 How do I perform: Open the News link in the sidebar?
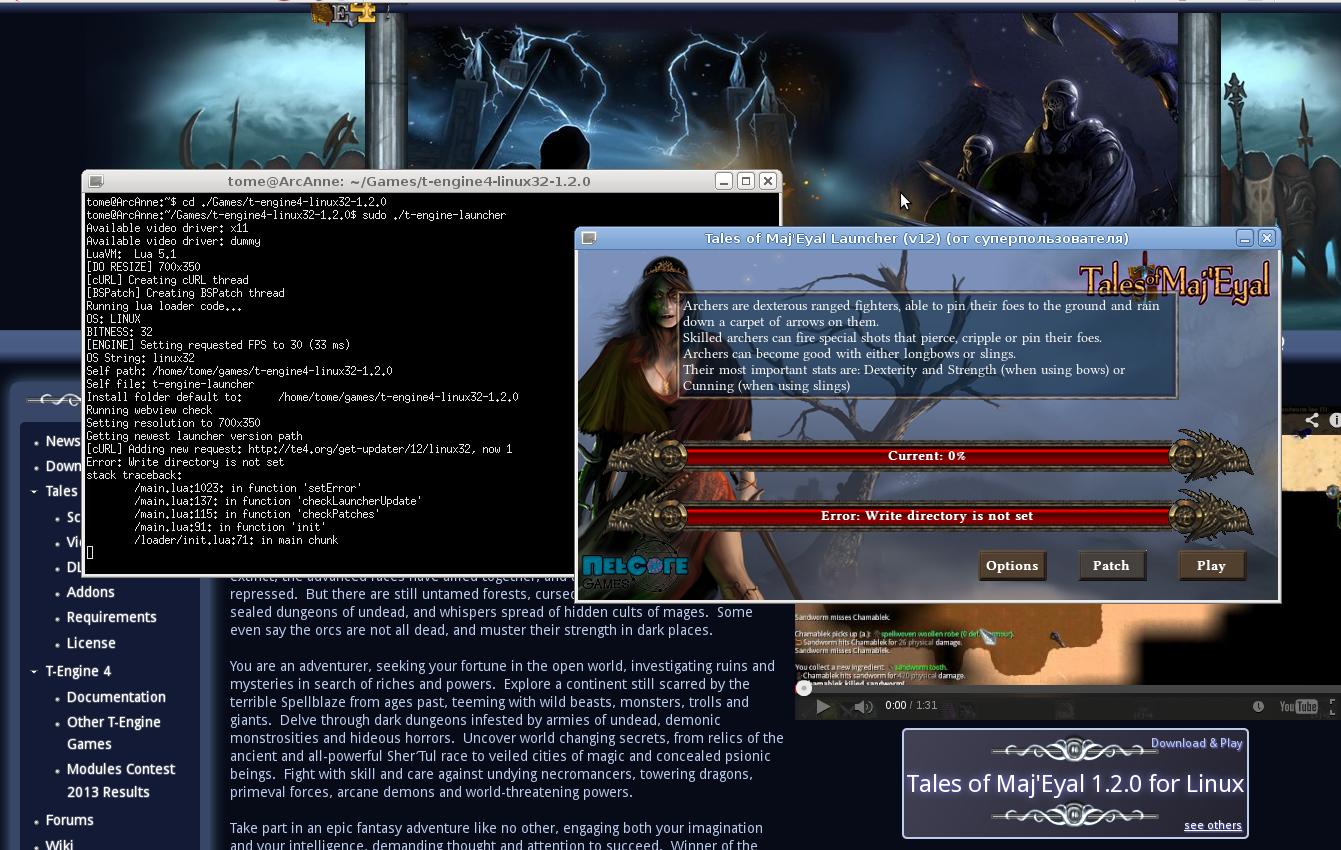tap(63, 441)
